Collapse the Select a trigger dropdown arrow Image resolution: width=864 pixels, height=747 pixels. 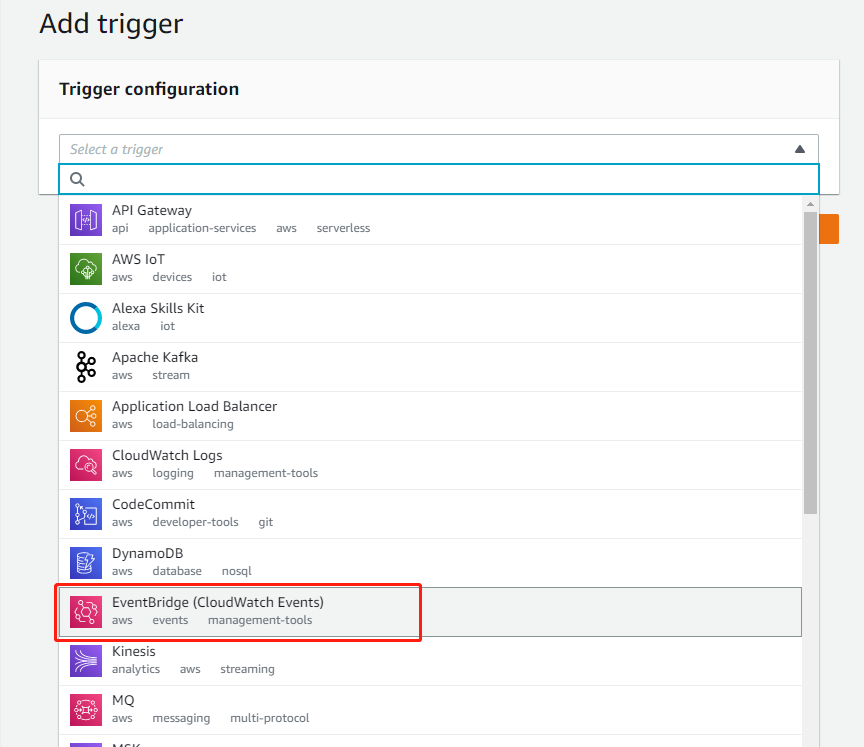[x=800, y=149]
